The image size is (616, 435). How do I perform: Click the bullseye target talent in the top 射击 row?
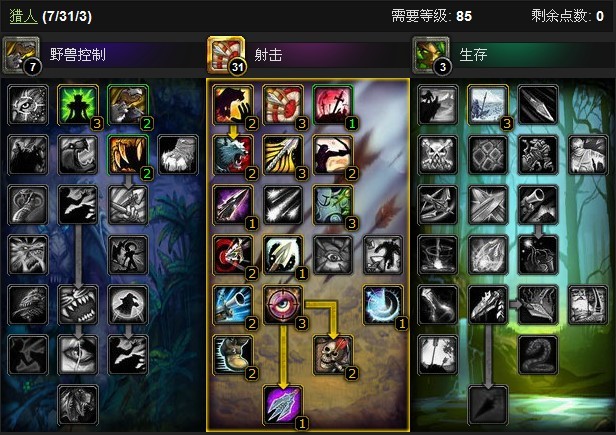pyautogui.click(x=283, y=105)
